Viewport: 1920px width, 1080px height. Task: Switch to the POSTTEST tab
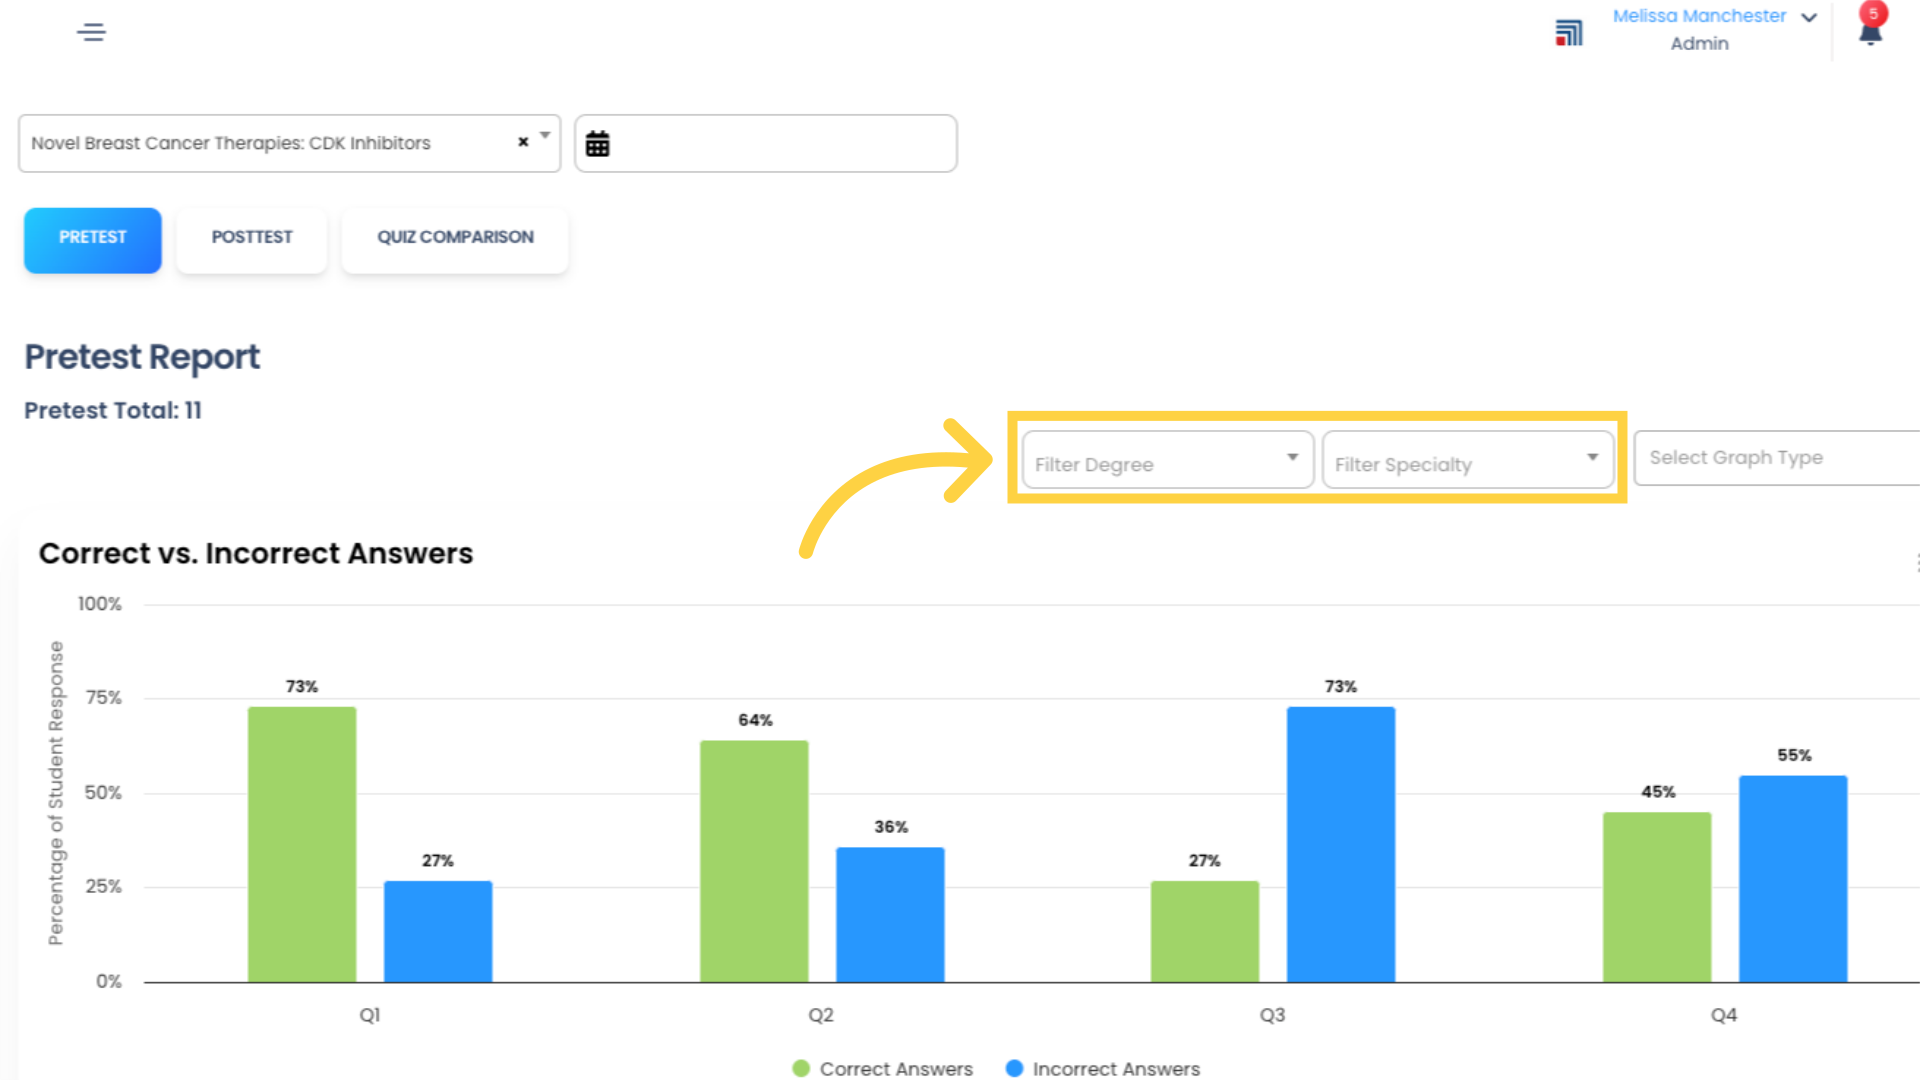coord(251,236)
